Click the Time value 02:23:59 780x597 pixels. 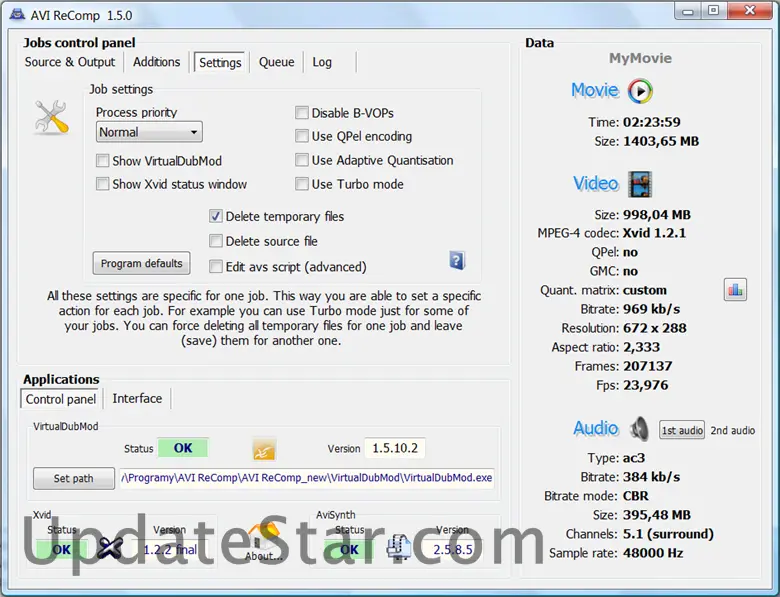point(652,122)
